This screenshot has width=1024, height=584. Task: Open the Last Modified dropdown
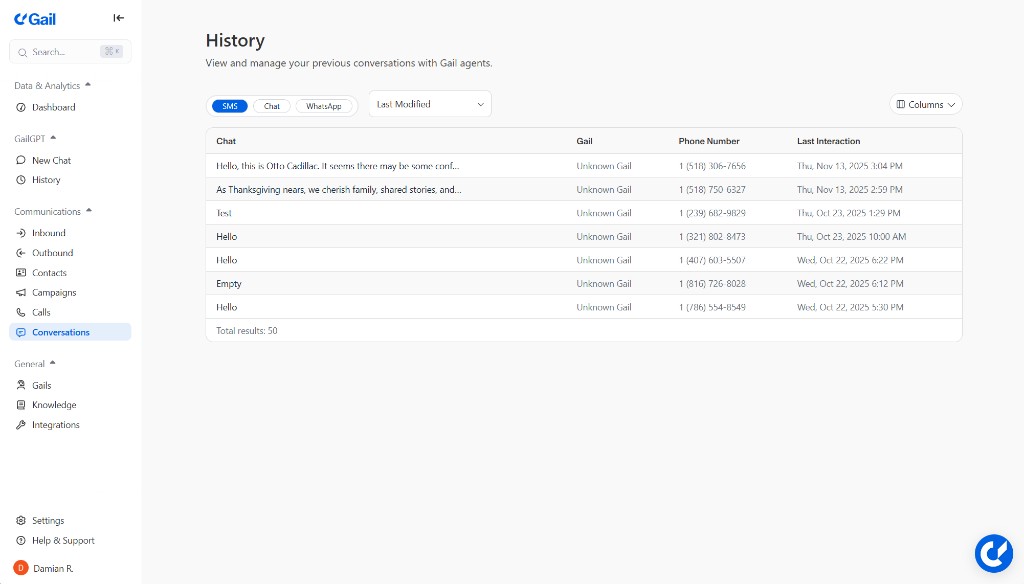tap(429, 103)
